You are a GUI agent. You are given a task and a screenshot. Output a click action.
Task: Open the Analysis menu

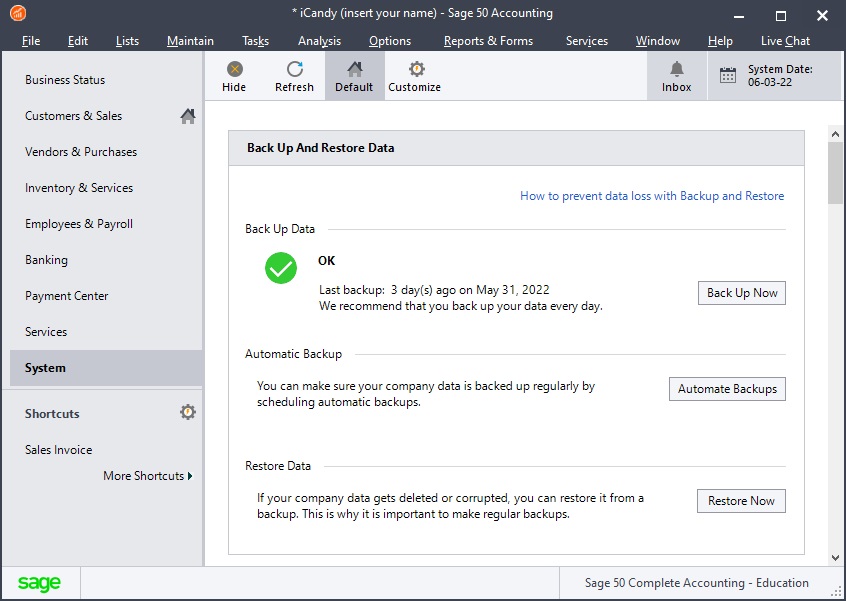pos(319,41)
